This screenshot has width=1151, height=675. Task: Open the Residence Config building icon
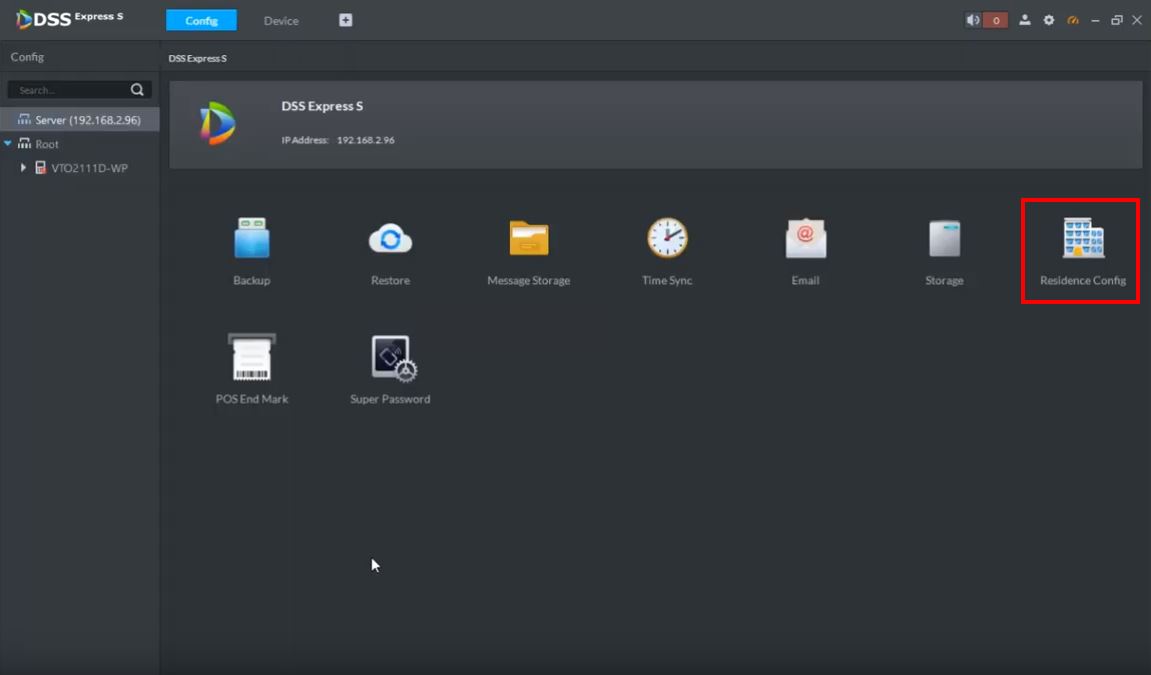[1083, 238]
